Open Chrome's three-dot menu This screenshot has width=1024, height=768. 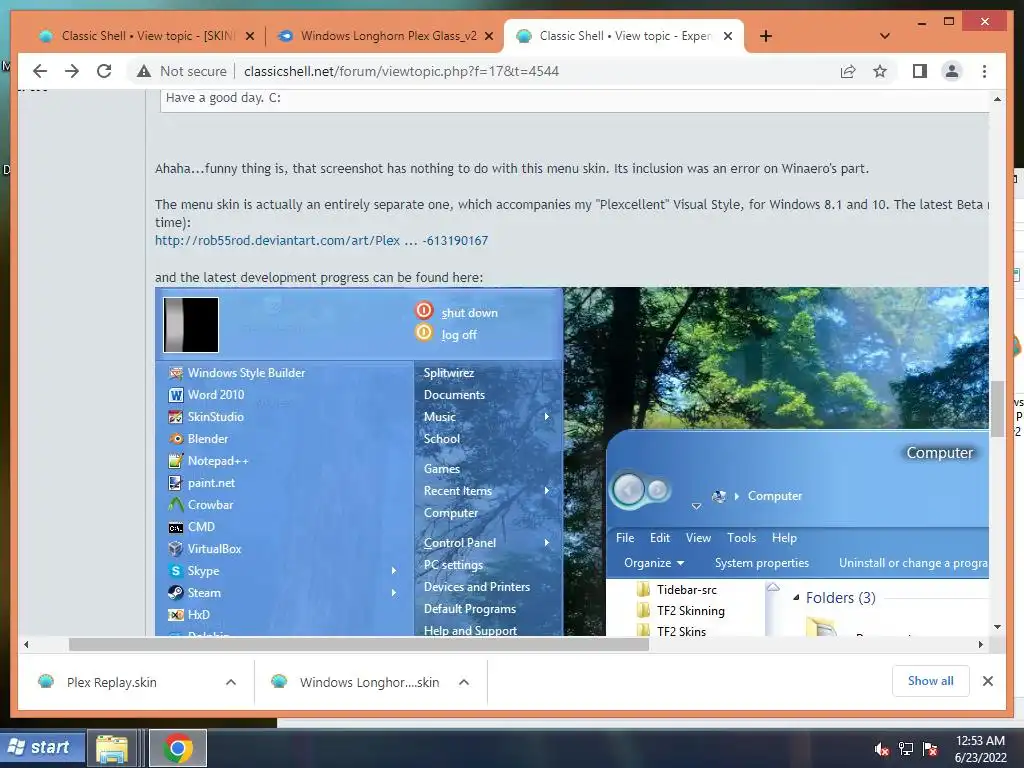pos(985,71)
